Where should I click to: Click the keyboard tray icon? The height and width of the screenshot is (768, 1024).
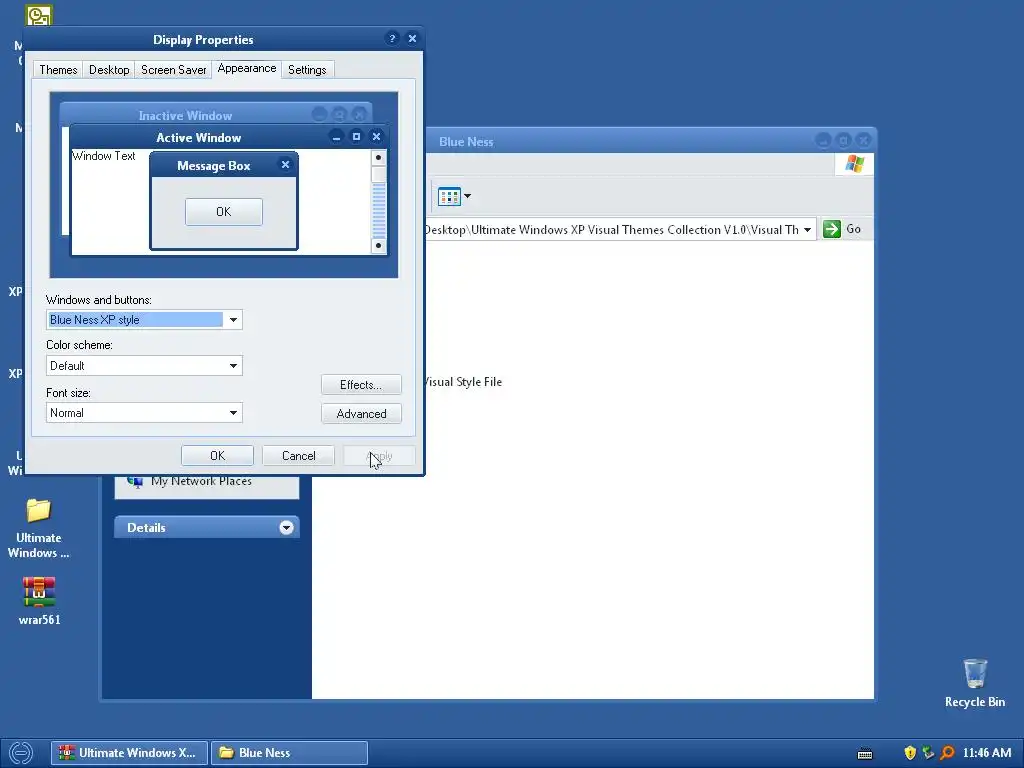(x=865, y=754)
